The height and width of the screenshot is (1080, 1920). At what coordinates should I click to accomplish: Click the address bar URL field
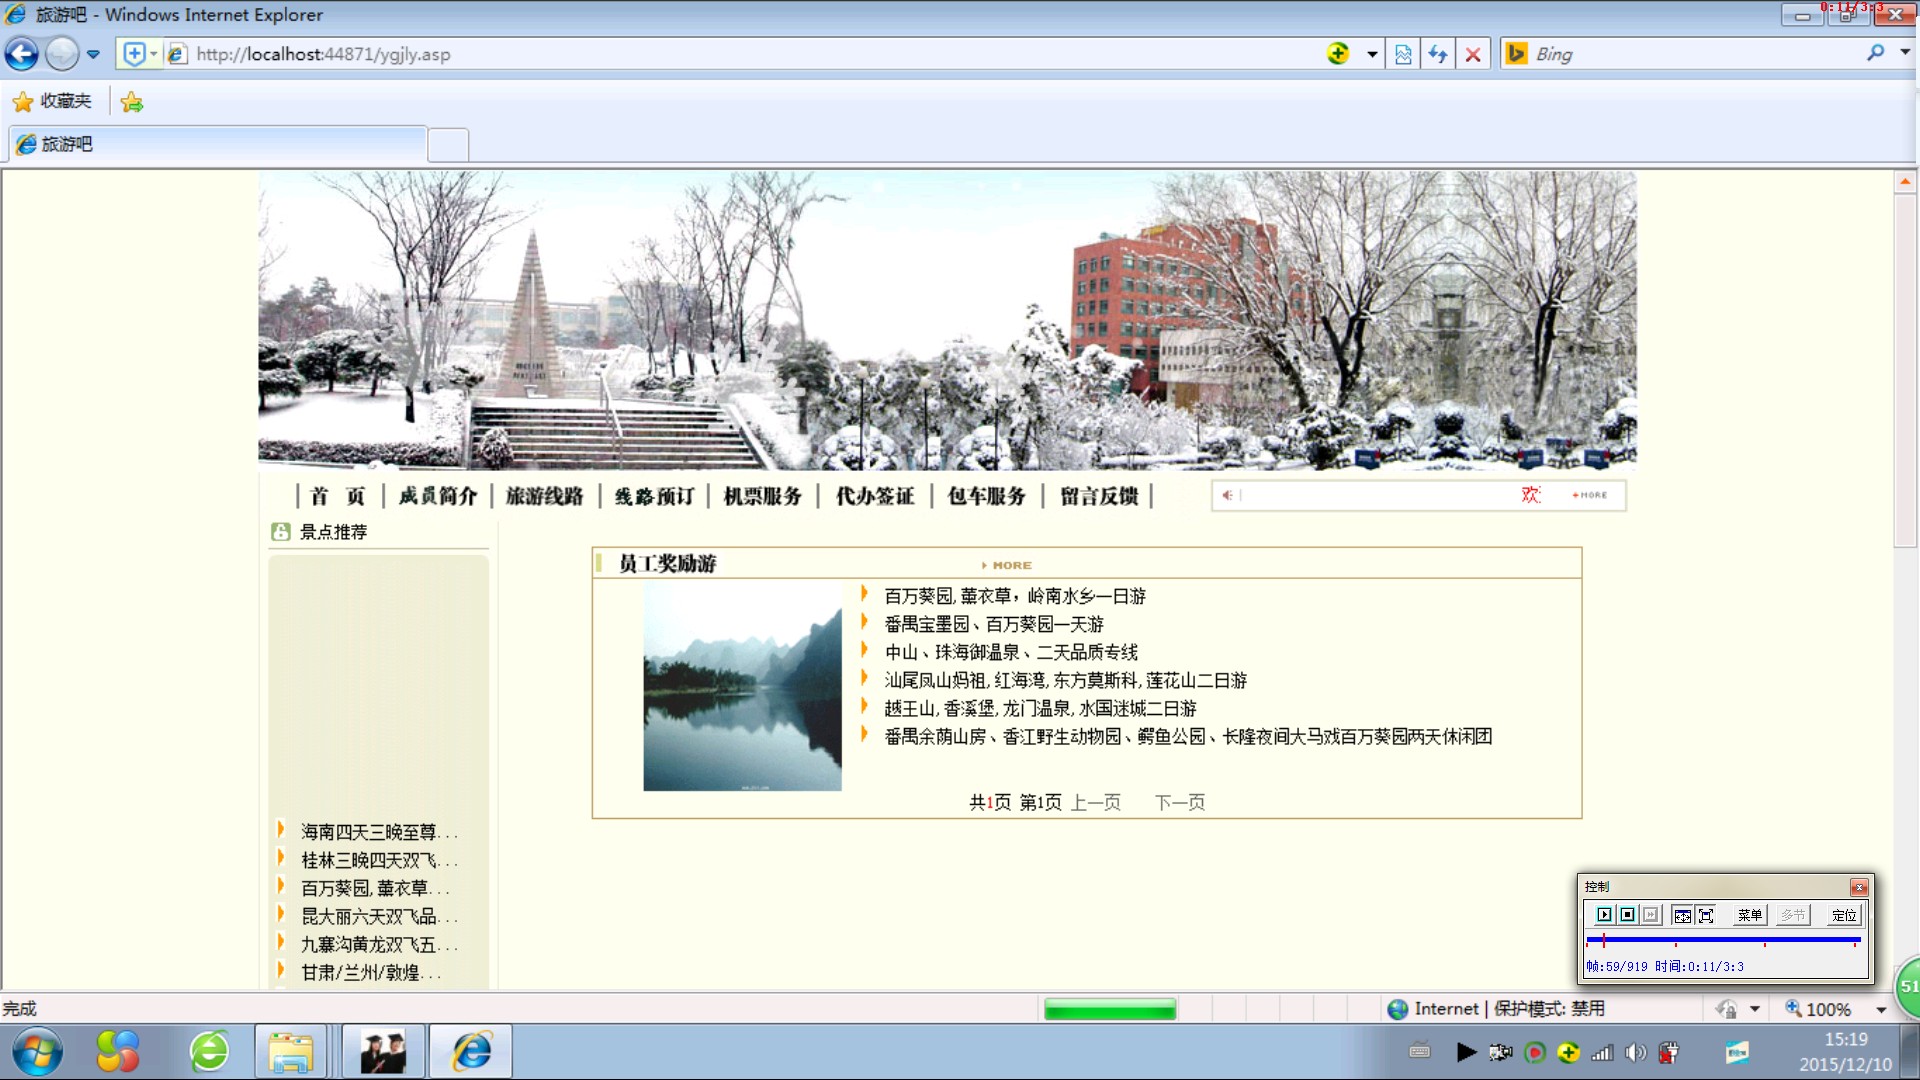point(740,54)
